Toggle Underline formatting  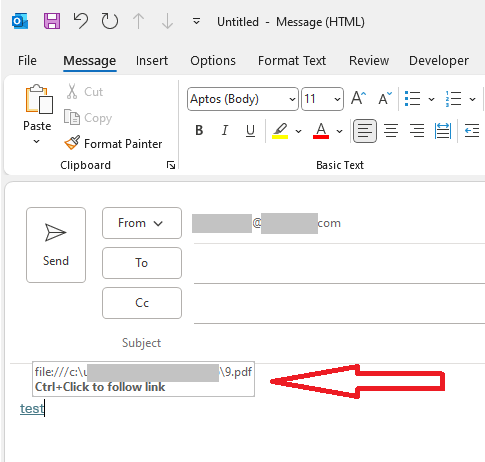tap(250, 130)
